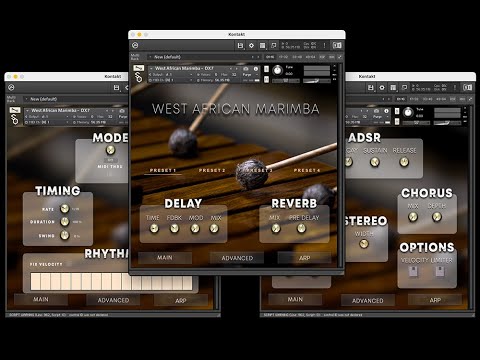This screenshot has width=480, height=360.
Task: Click the ADSR RELEASE knob
Action: tap(404, 162)
